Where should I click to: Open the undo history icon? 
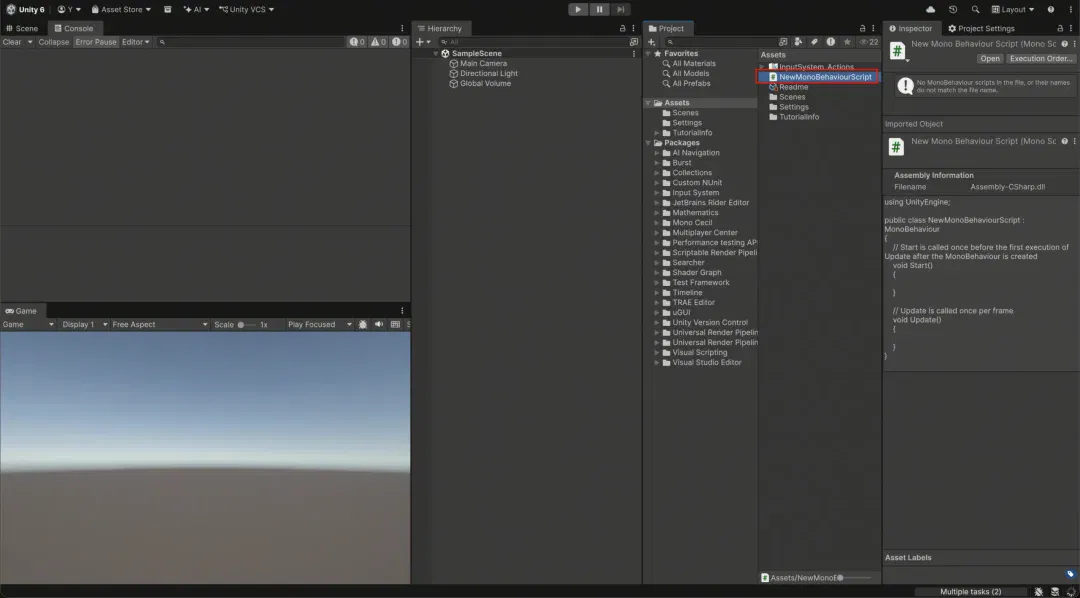(953, 10)
